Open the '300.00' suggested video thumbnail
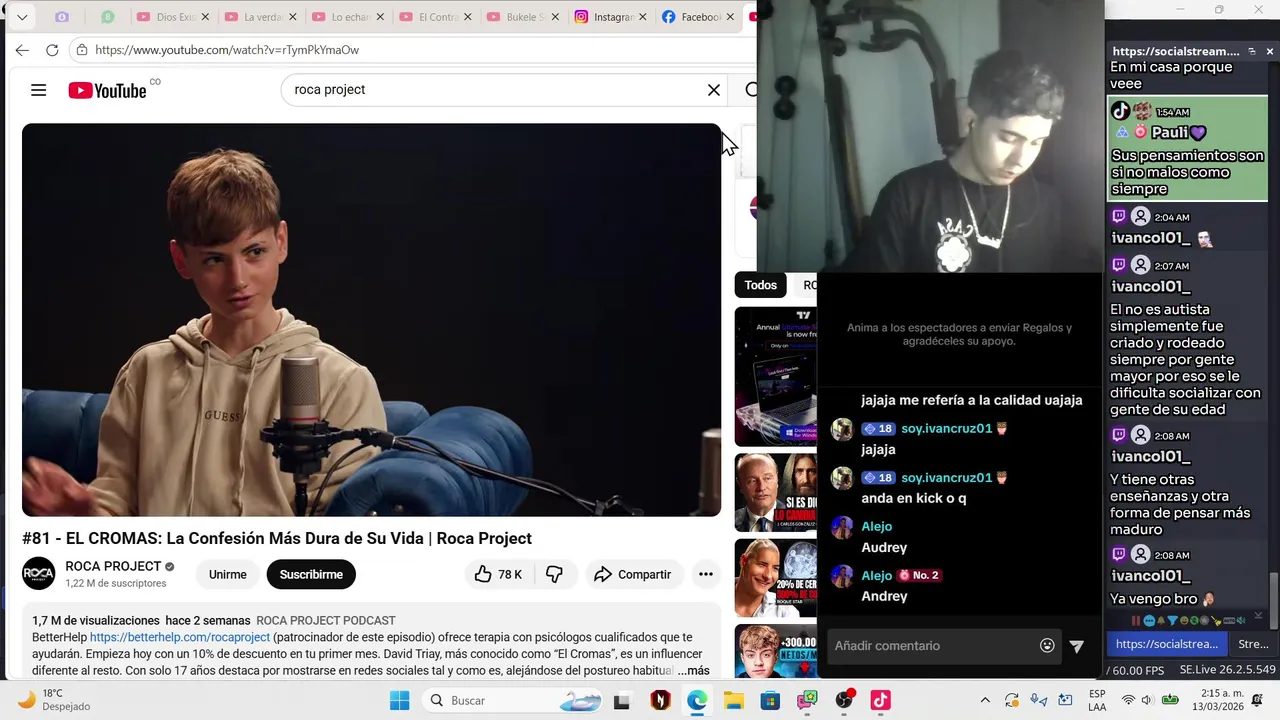 (776, 651)
